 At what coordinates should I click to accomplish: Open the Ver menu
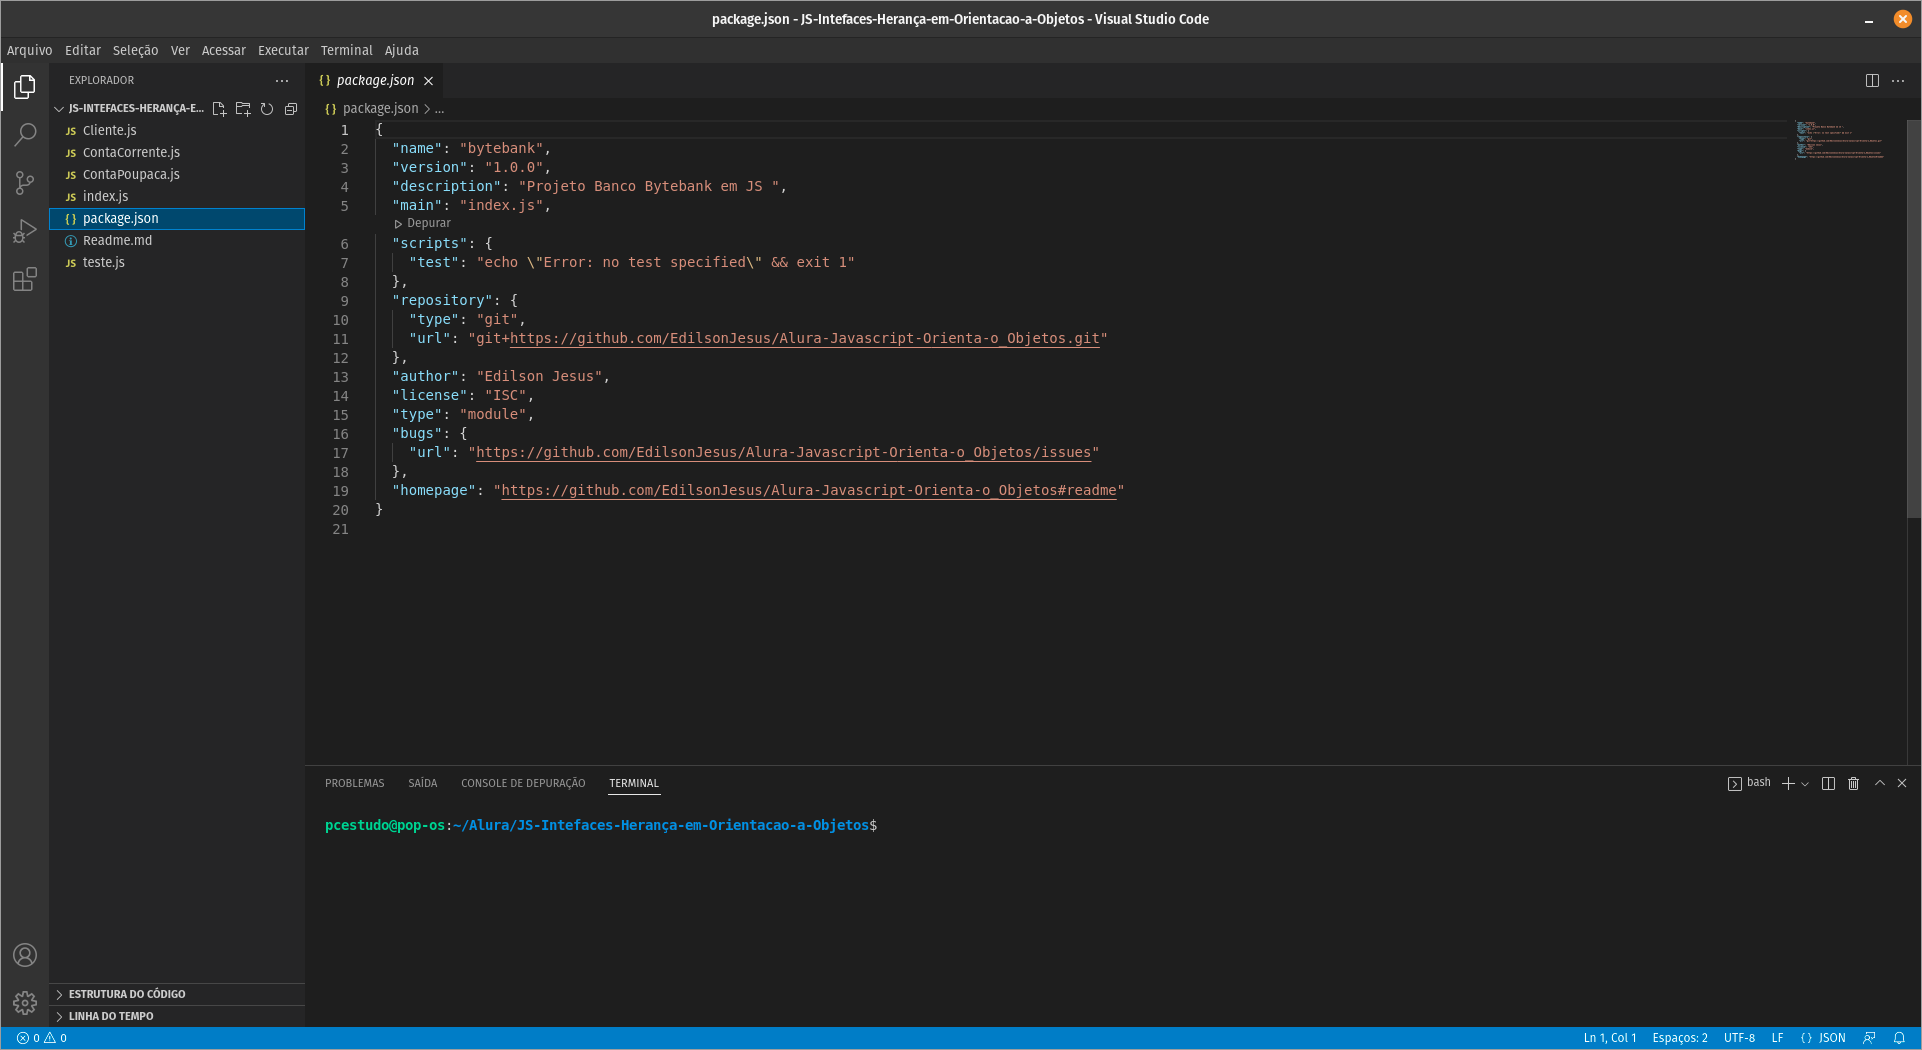[x=180, y=50]
